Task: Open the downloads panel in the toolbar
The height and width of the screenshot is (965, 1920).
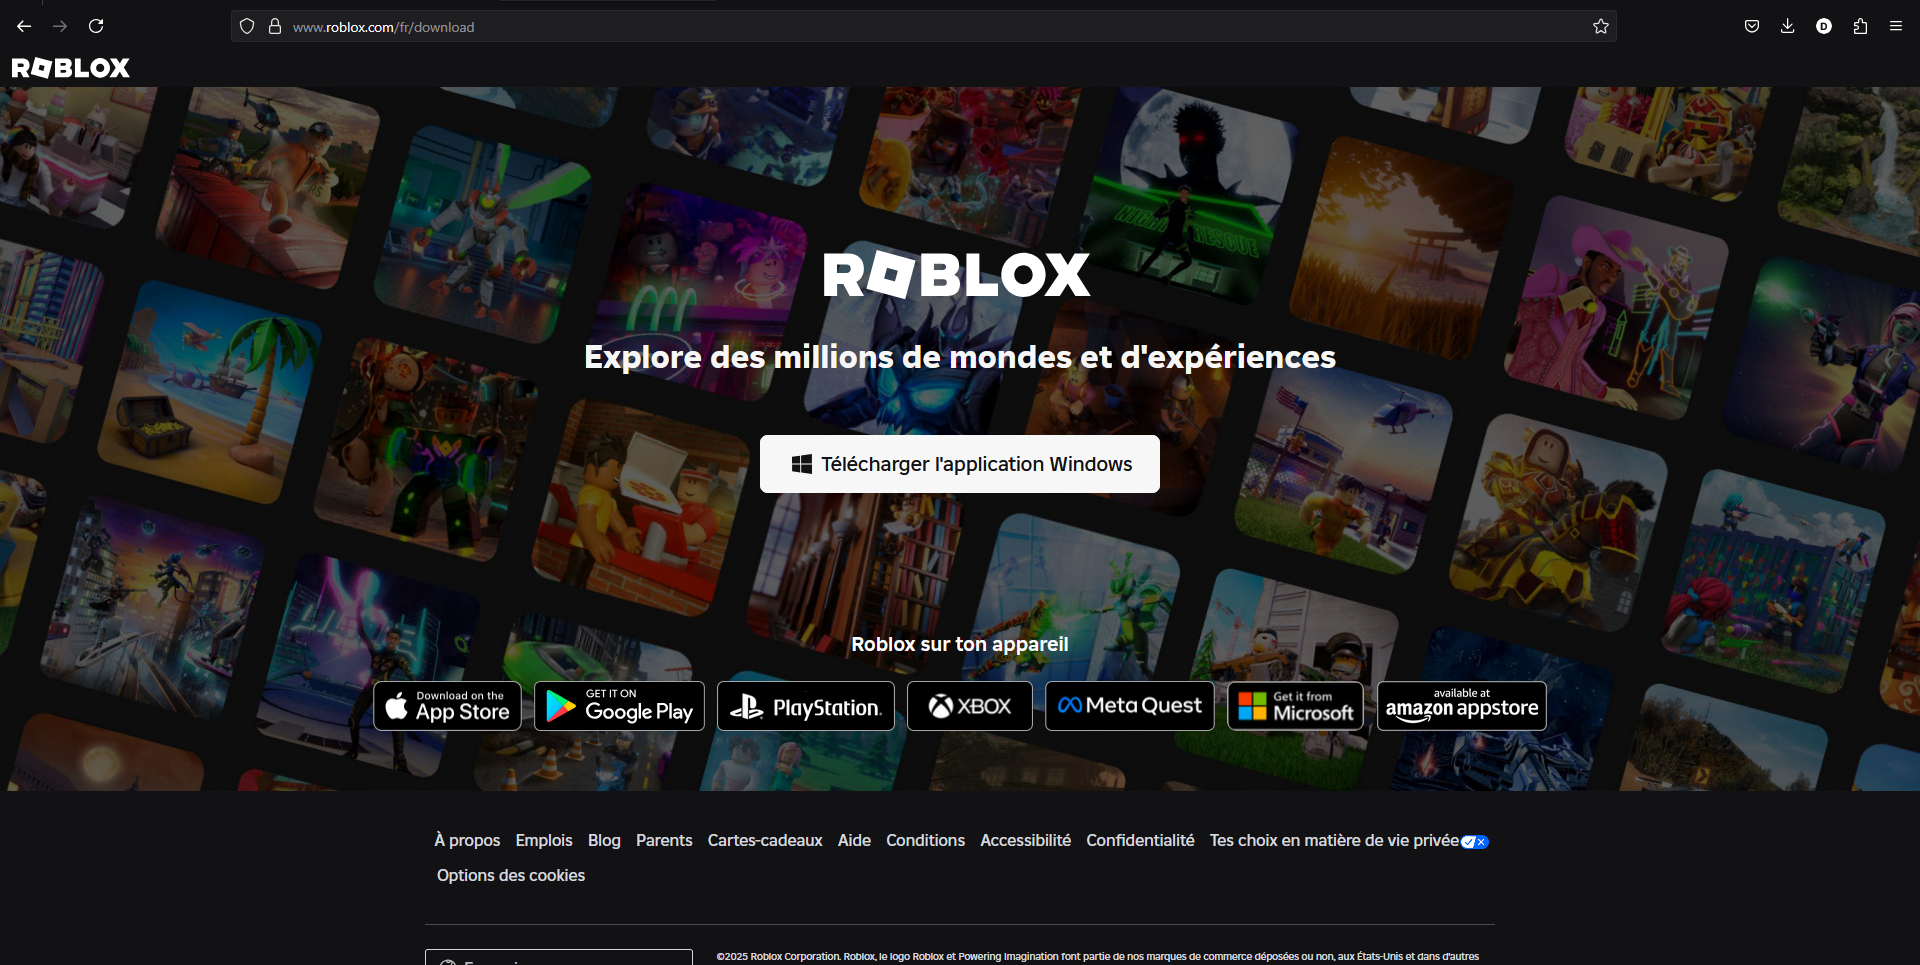Action: pos(1787,26)
